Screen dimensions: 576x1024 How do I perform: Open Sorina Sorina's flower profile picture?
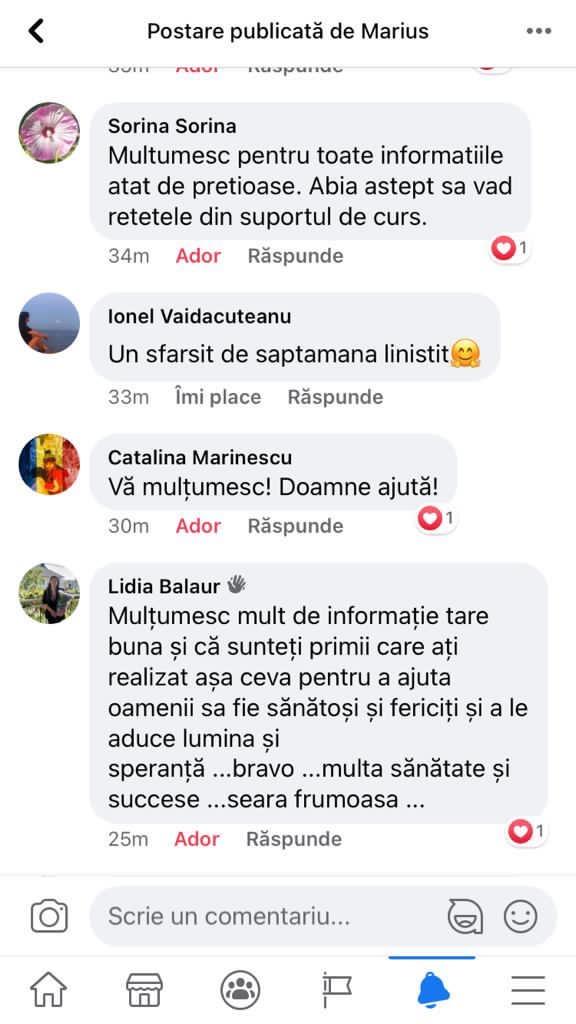click(49, 133)
